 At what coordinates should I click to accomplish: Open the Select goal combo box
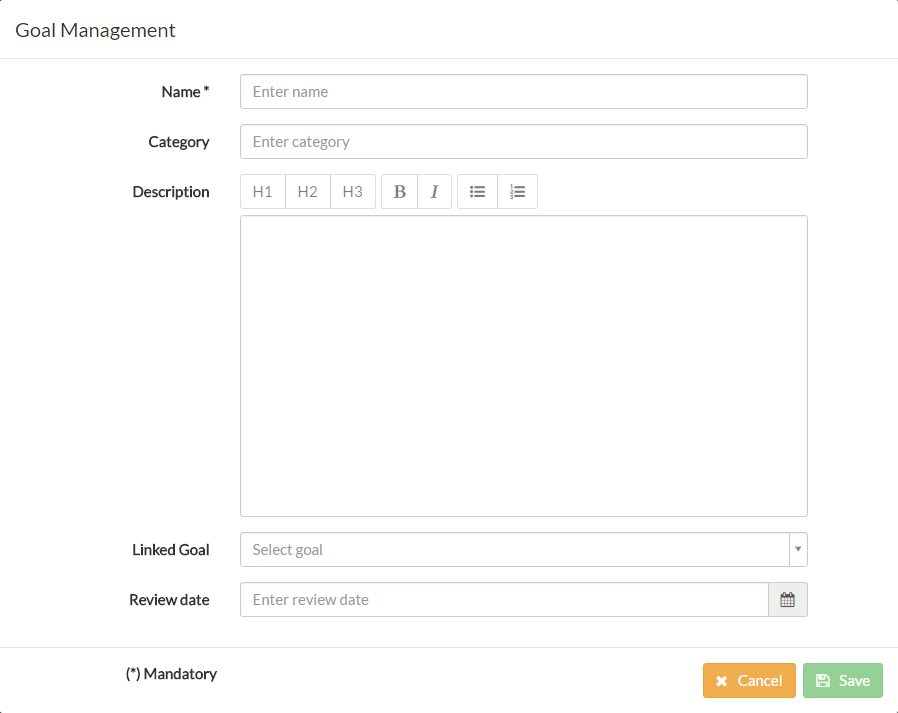click(x=514, y=550)
